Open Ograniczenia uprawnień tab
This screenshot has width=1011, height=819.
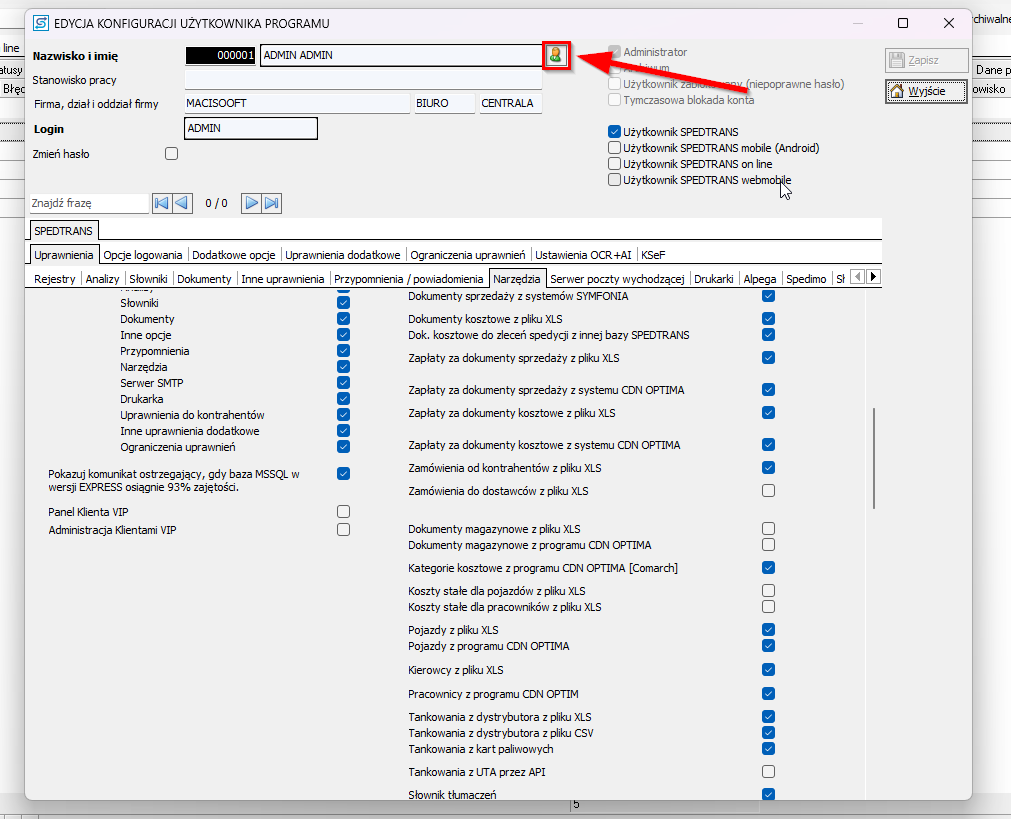[467, 255]
